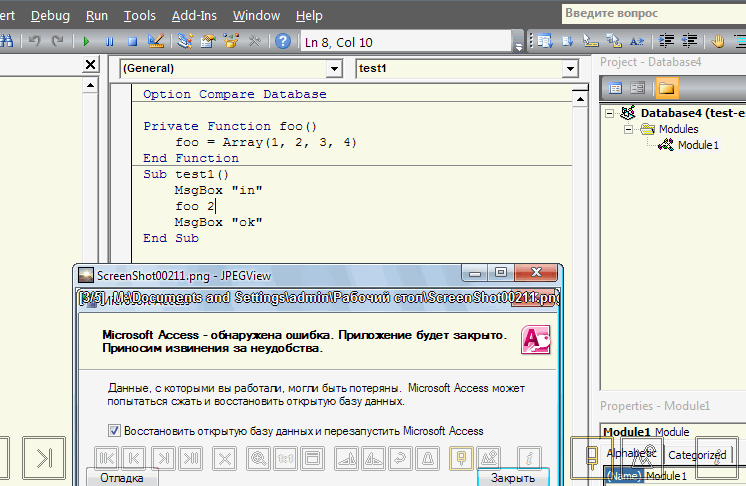
Task: Click the Quick Info icon
Action: [590, 41]
